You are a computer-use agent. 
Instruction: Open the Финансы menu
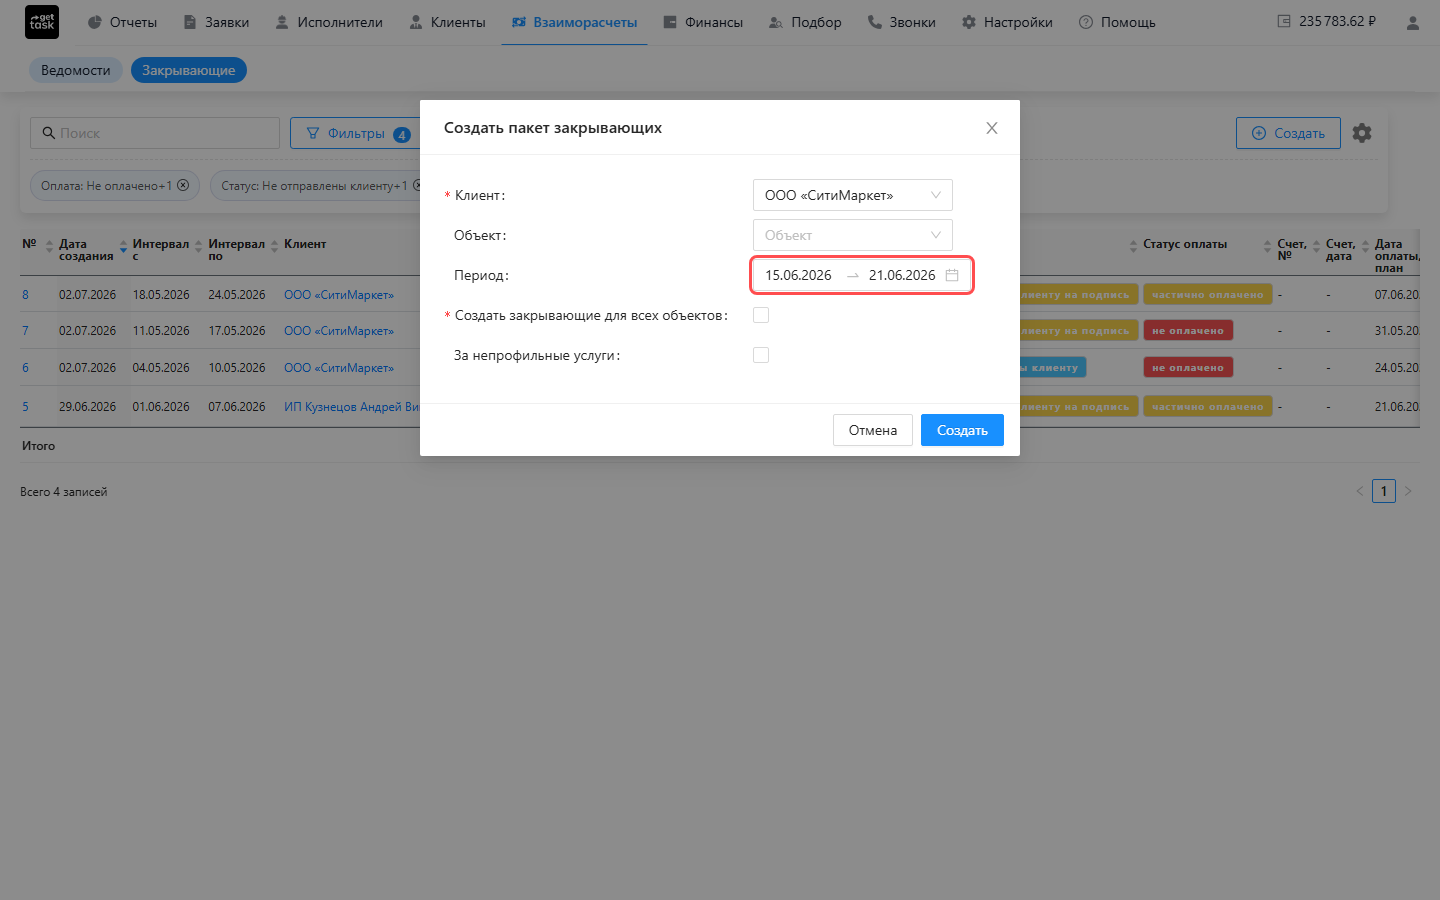(x=703, y=22)
